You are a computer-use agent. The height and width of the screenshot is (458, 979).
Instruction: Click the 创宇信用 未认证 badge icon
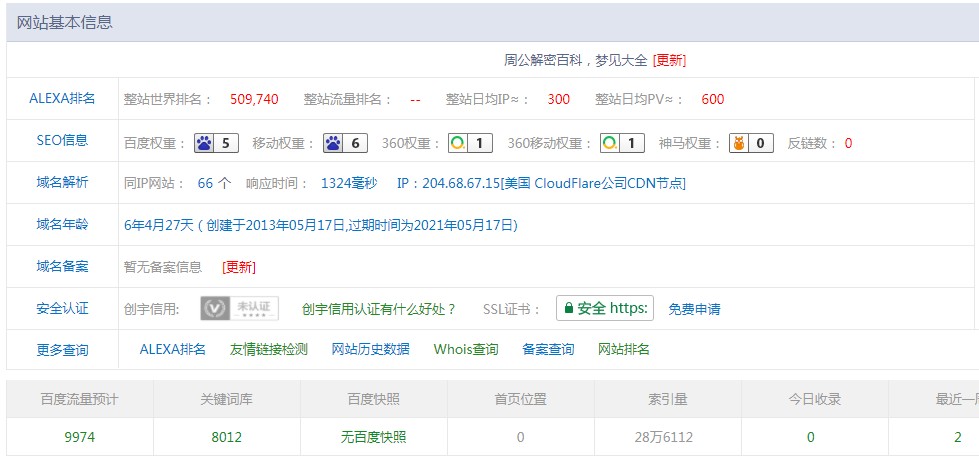point(239,308)
